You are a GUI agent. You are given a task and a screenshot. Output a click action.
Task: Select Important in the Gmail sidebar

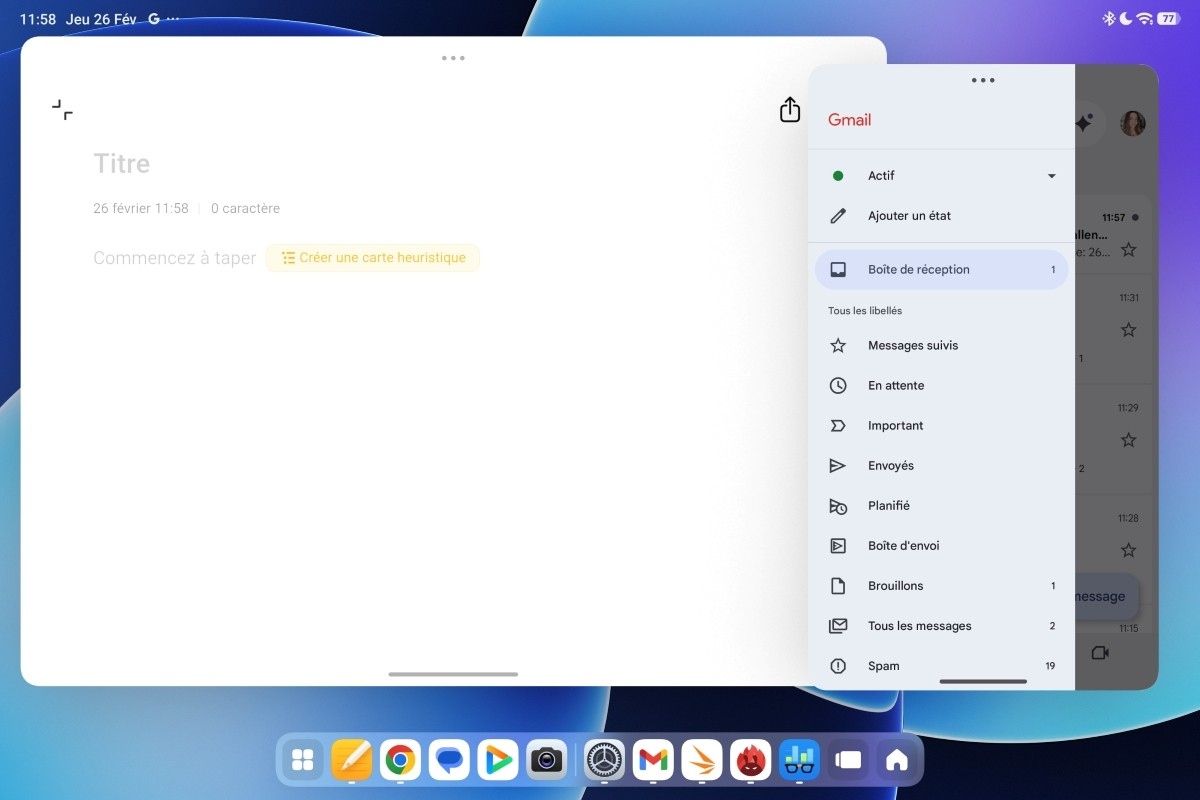click(895, 425)
